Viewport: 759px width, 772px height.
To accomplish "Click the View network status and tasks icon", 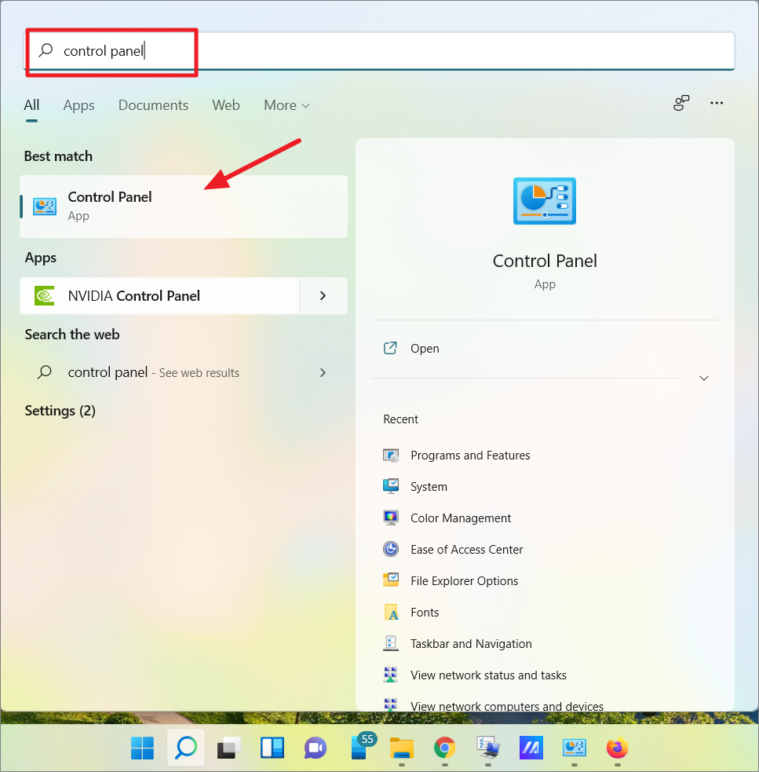I will click(391, 675).
